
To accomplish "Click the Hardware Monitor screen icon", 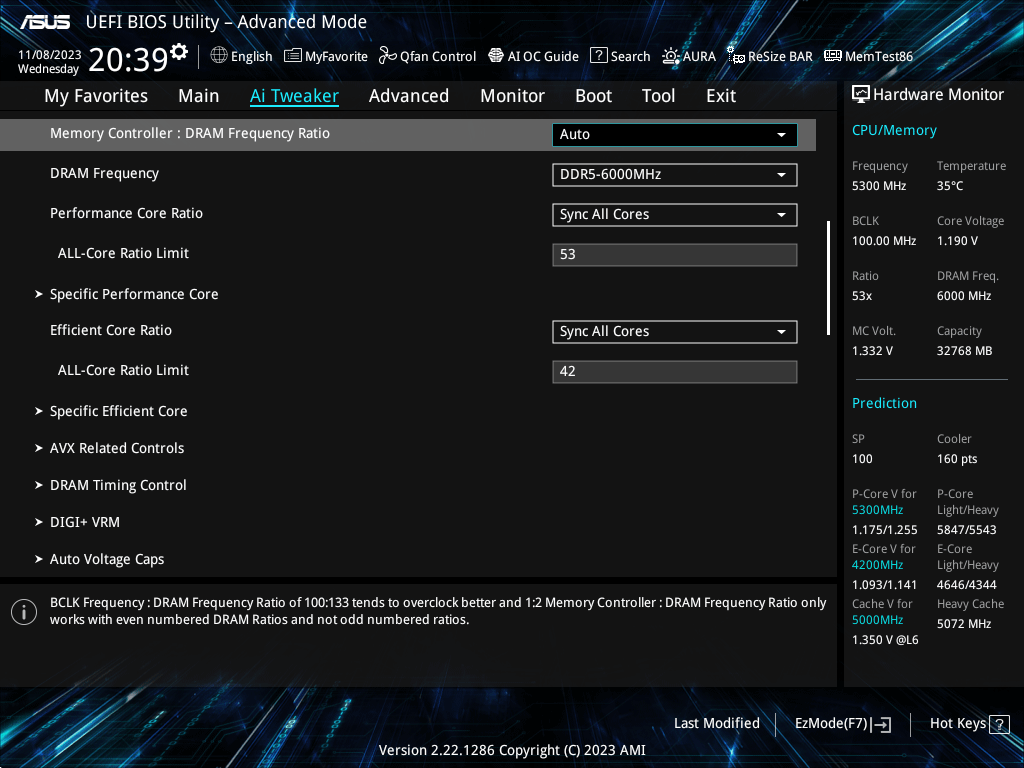I will point(861,95).
